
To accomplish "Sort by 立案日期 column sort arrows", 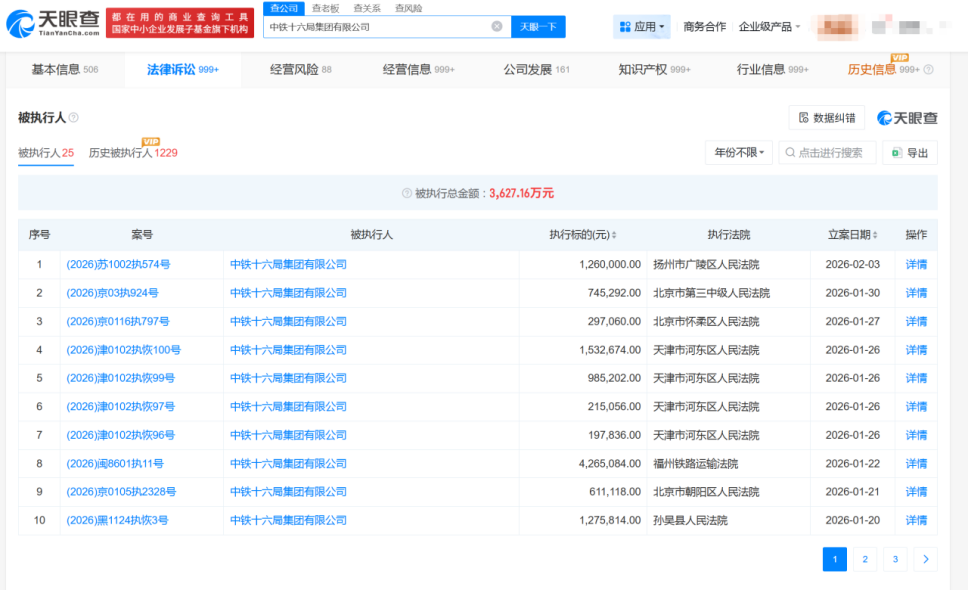I will (x=875, y=235).
